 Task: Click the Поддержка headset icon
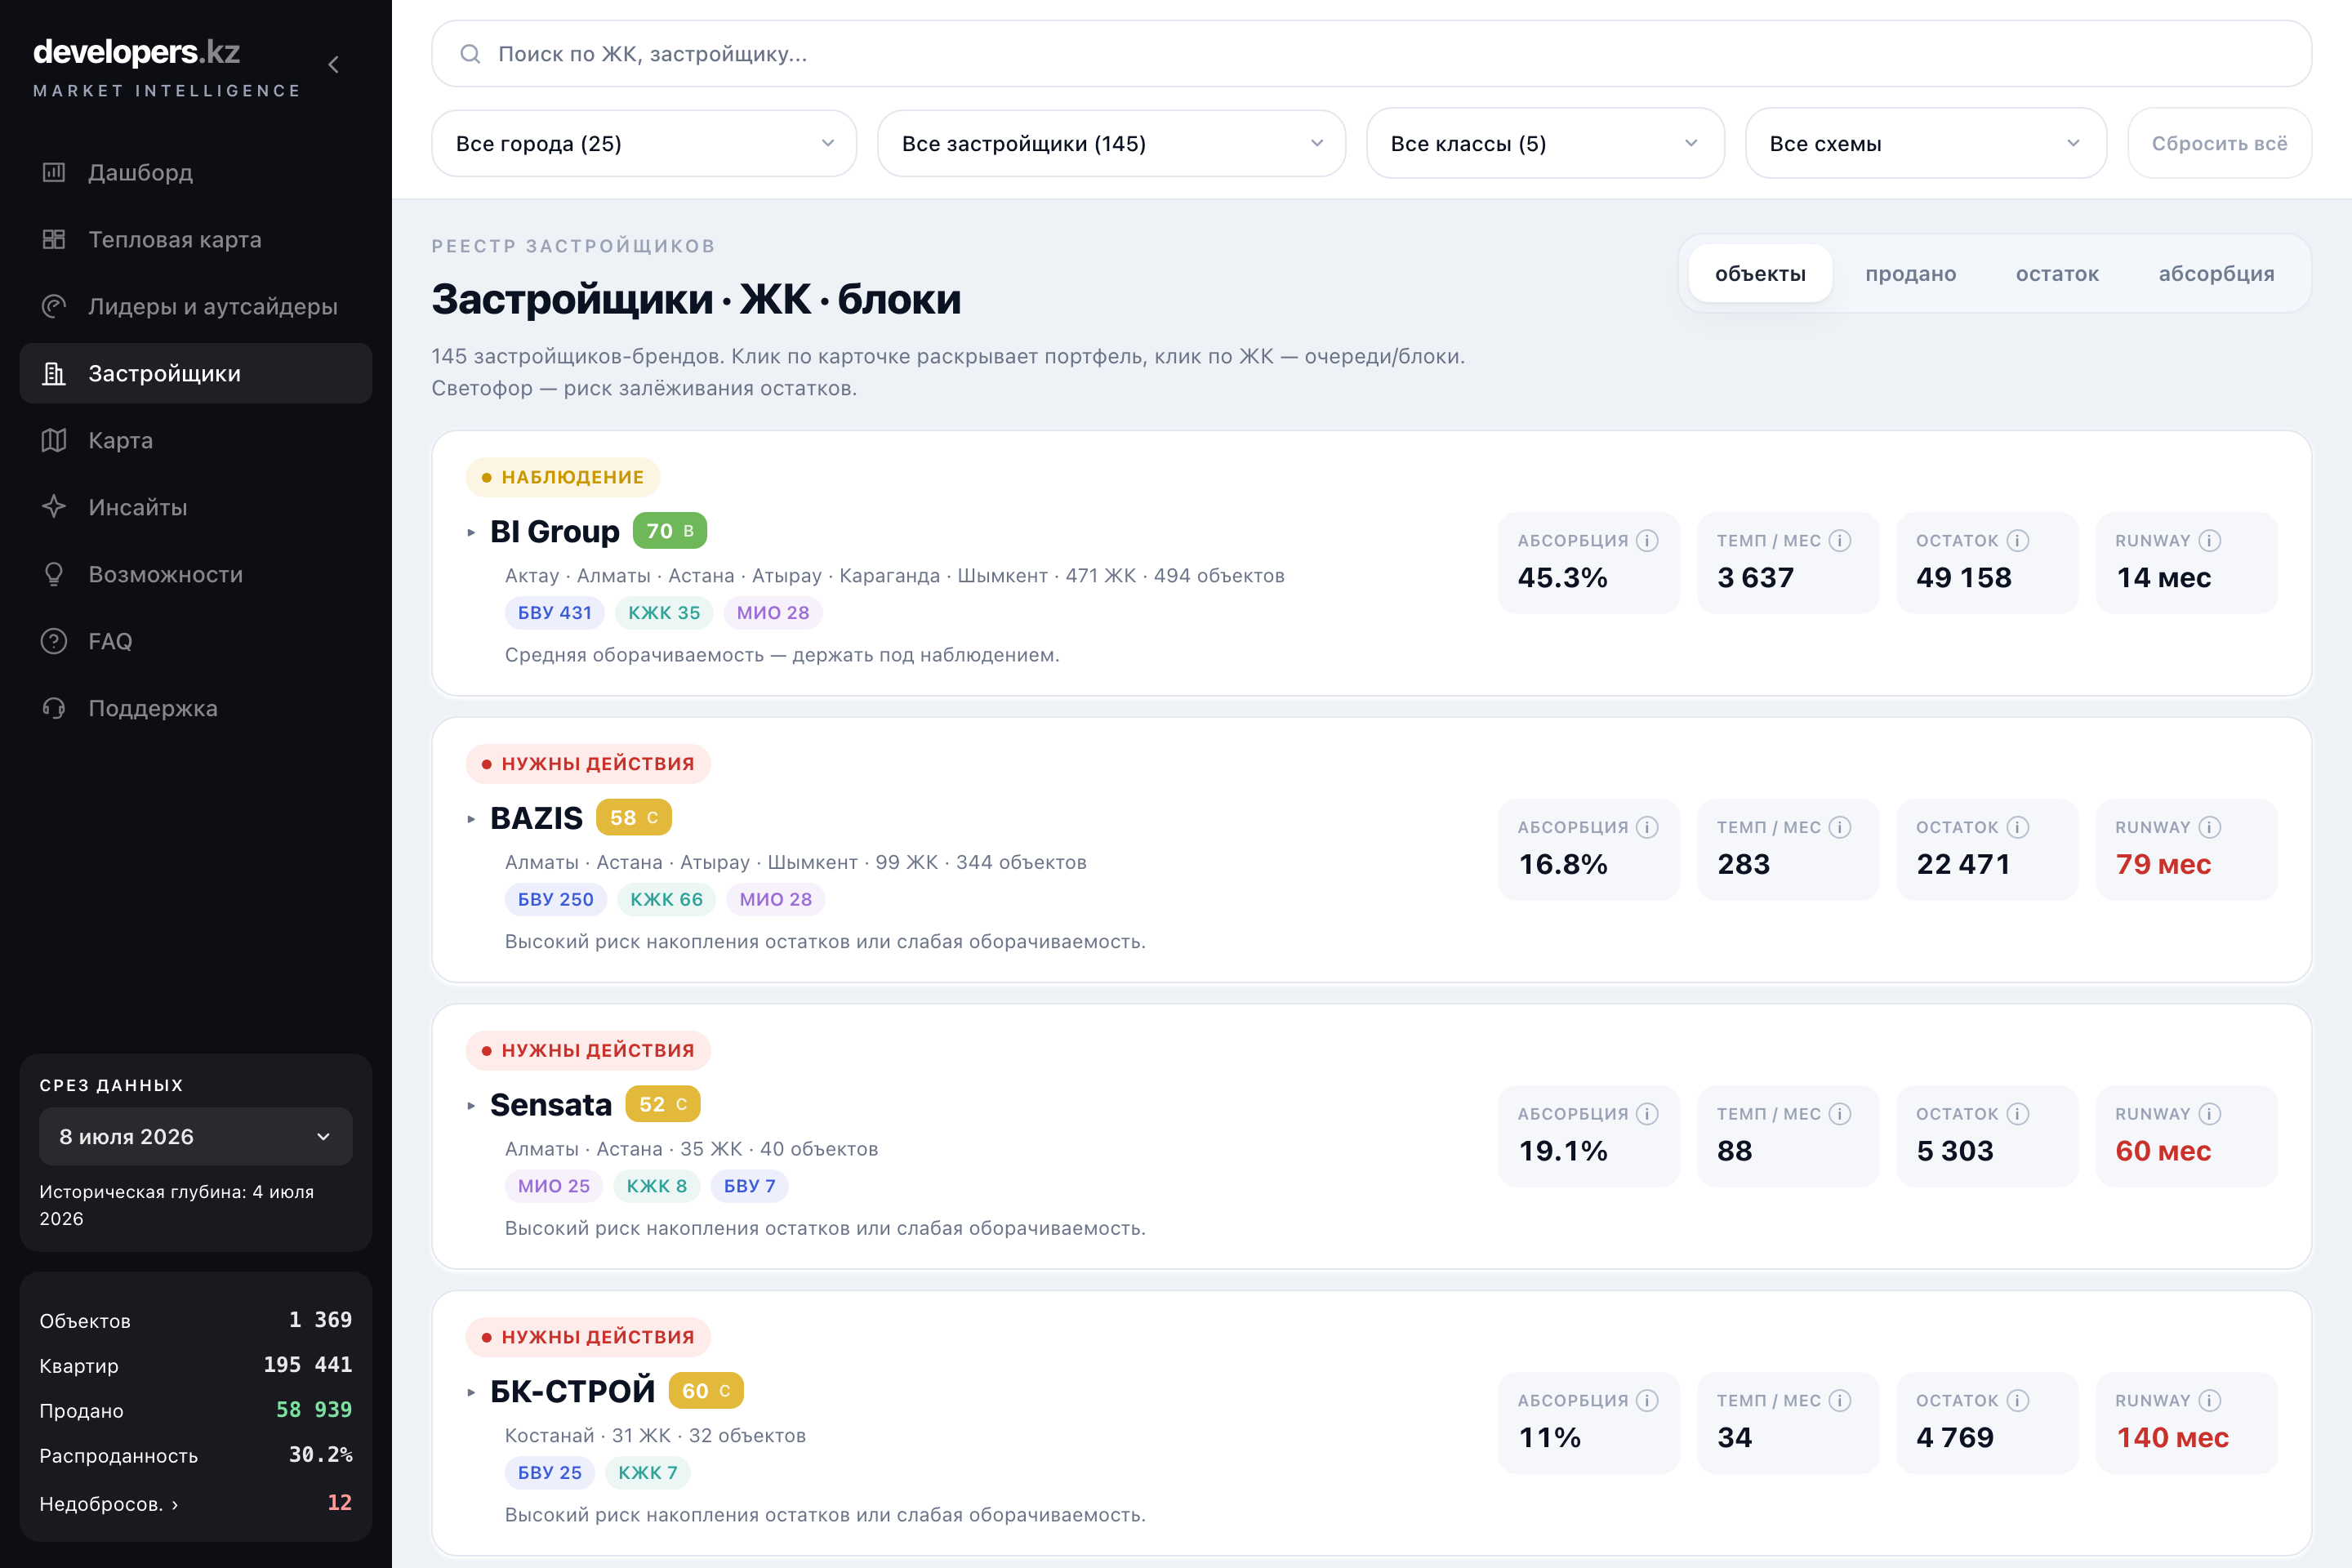click(54, 708)
